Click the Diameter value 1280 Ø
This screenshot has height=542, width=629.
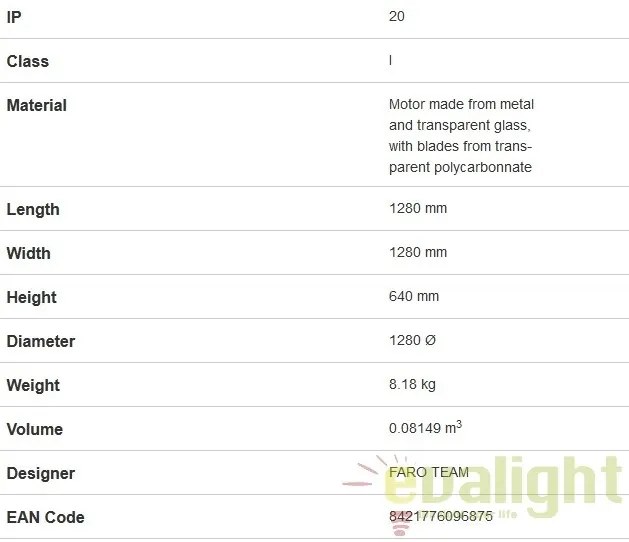coord(412,341)
